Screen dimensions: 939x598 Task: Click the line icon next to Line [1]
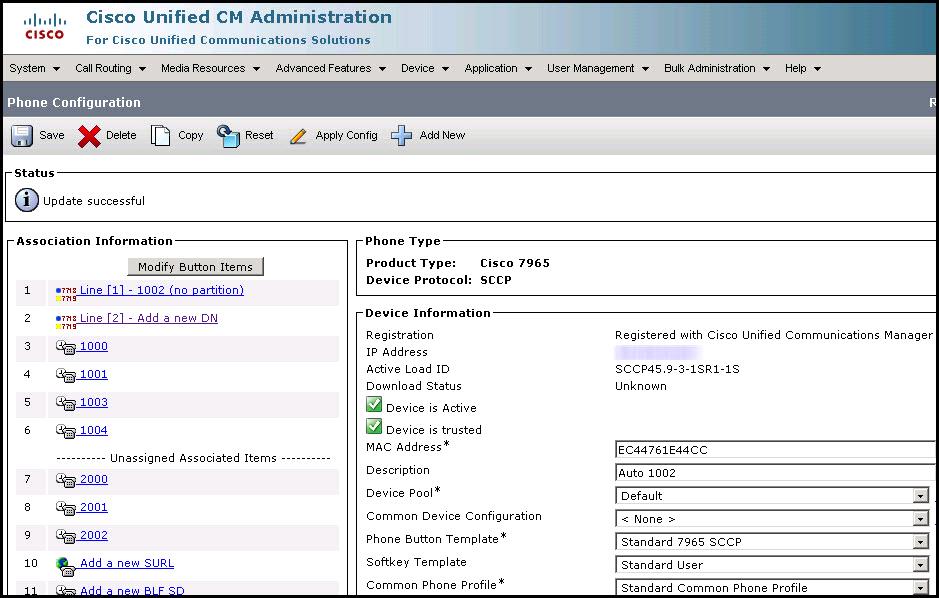[66, 293]
